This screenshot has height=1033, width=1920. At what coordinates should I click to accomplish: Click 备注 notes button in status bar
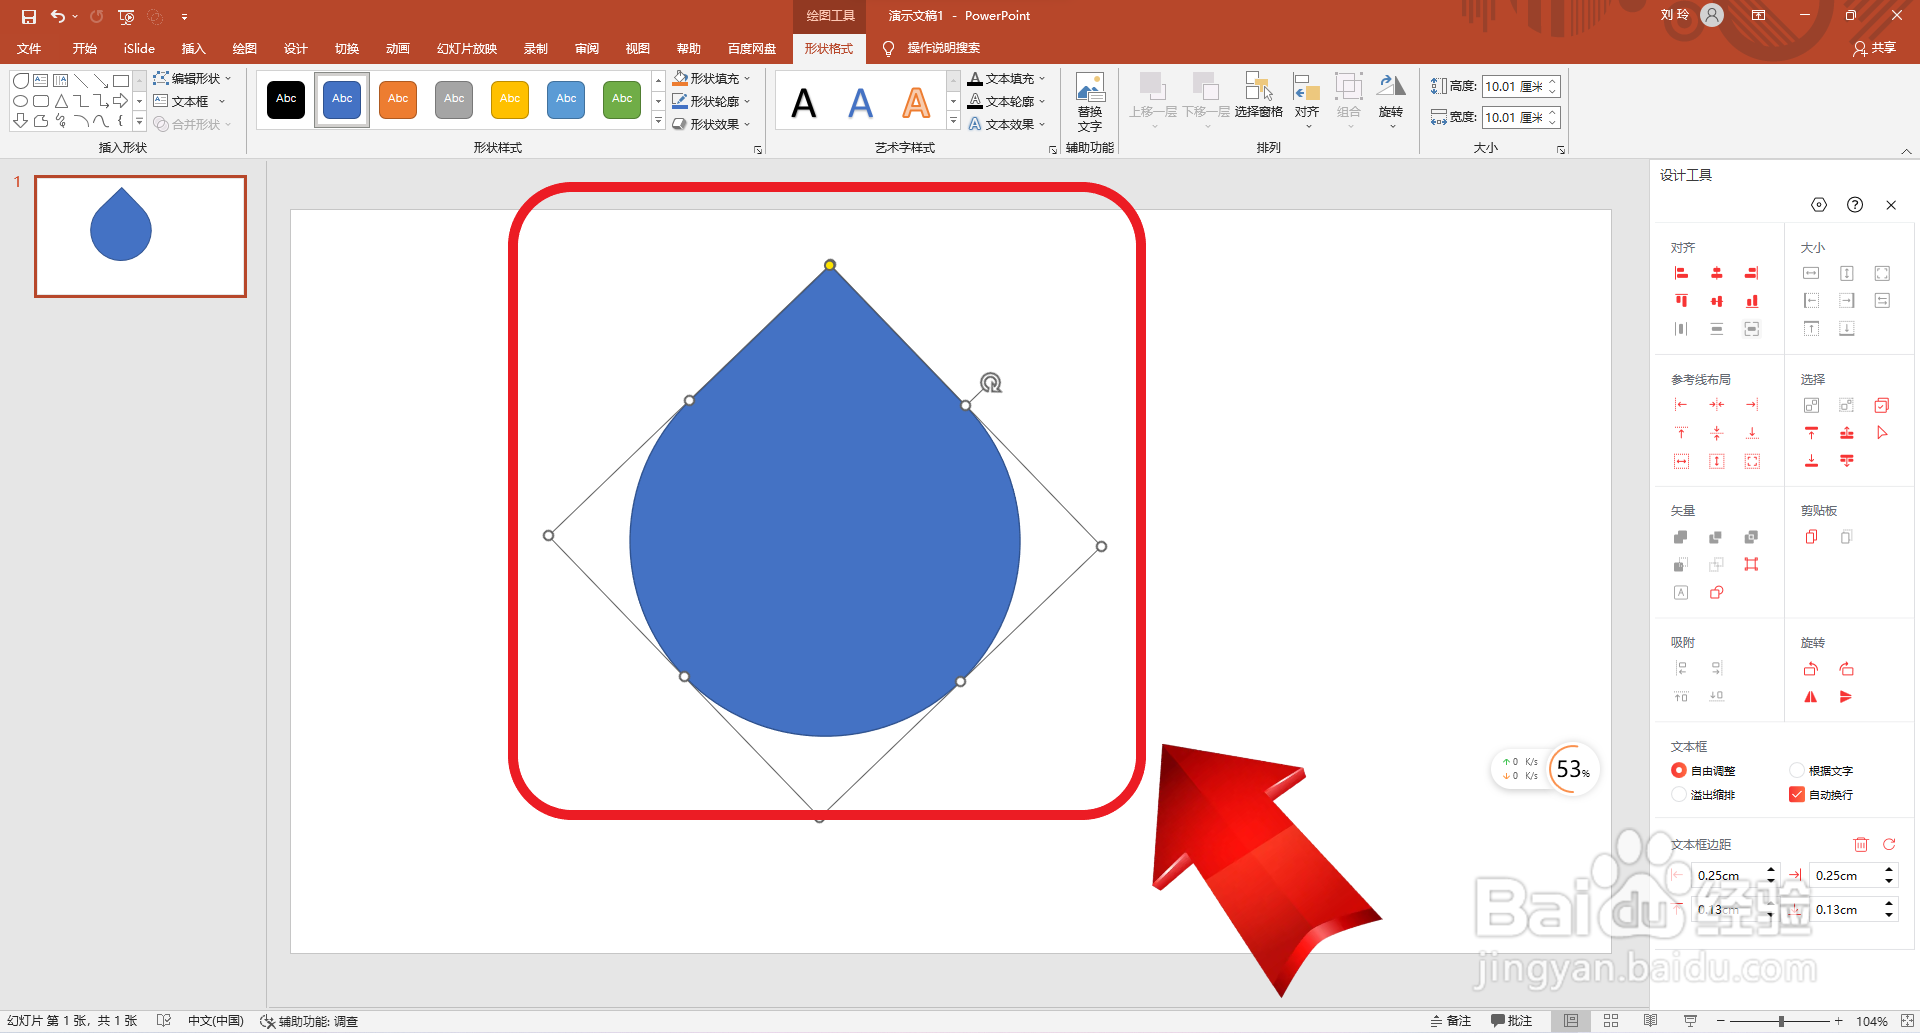pos(1451,1021)
